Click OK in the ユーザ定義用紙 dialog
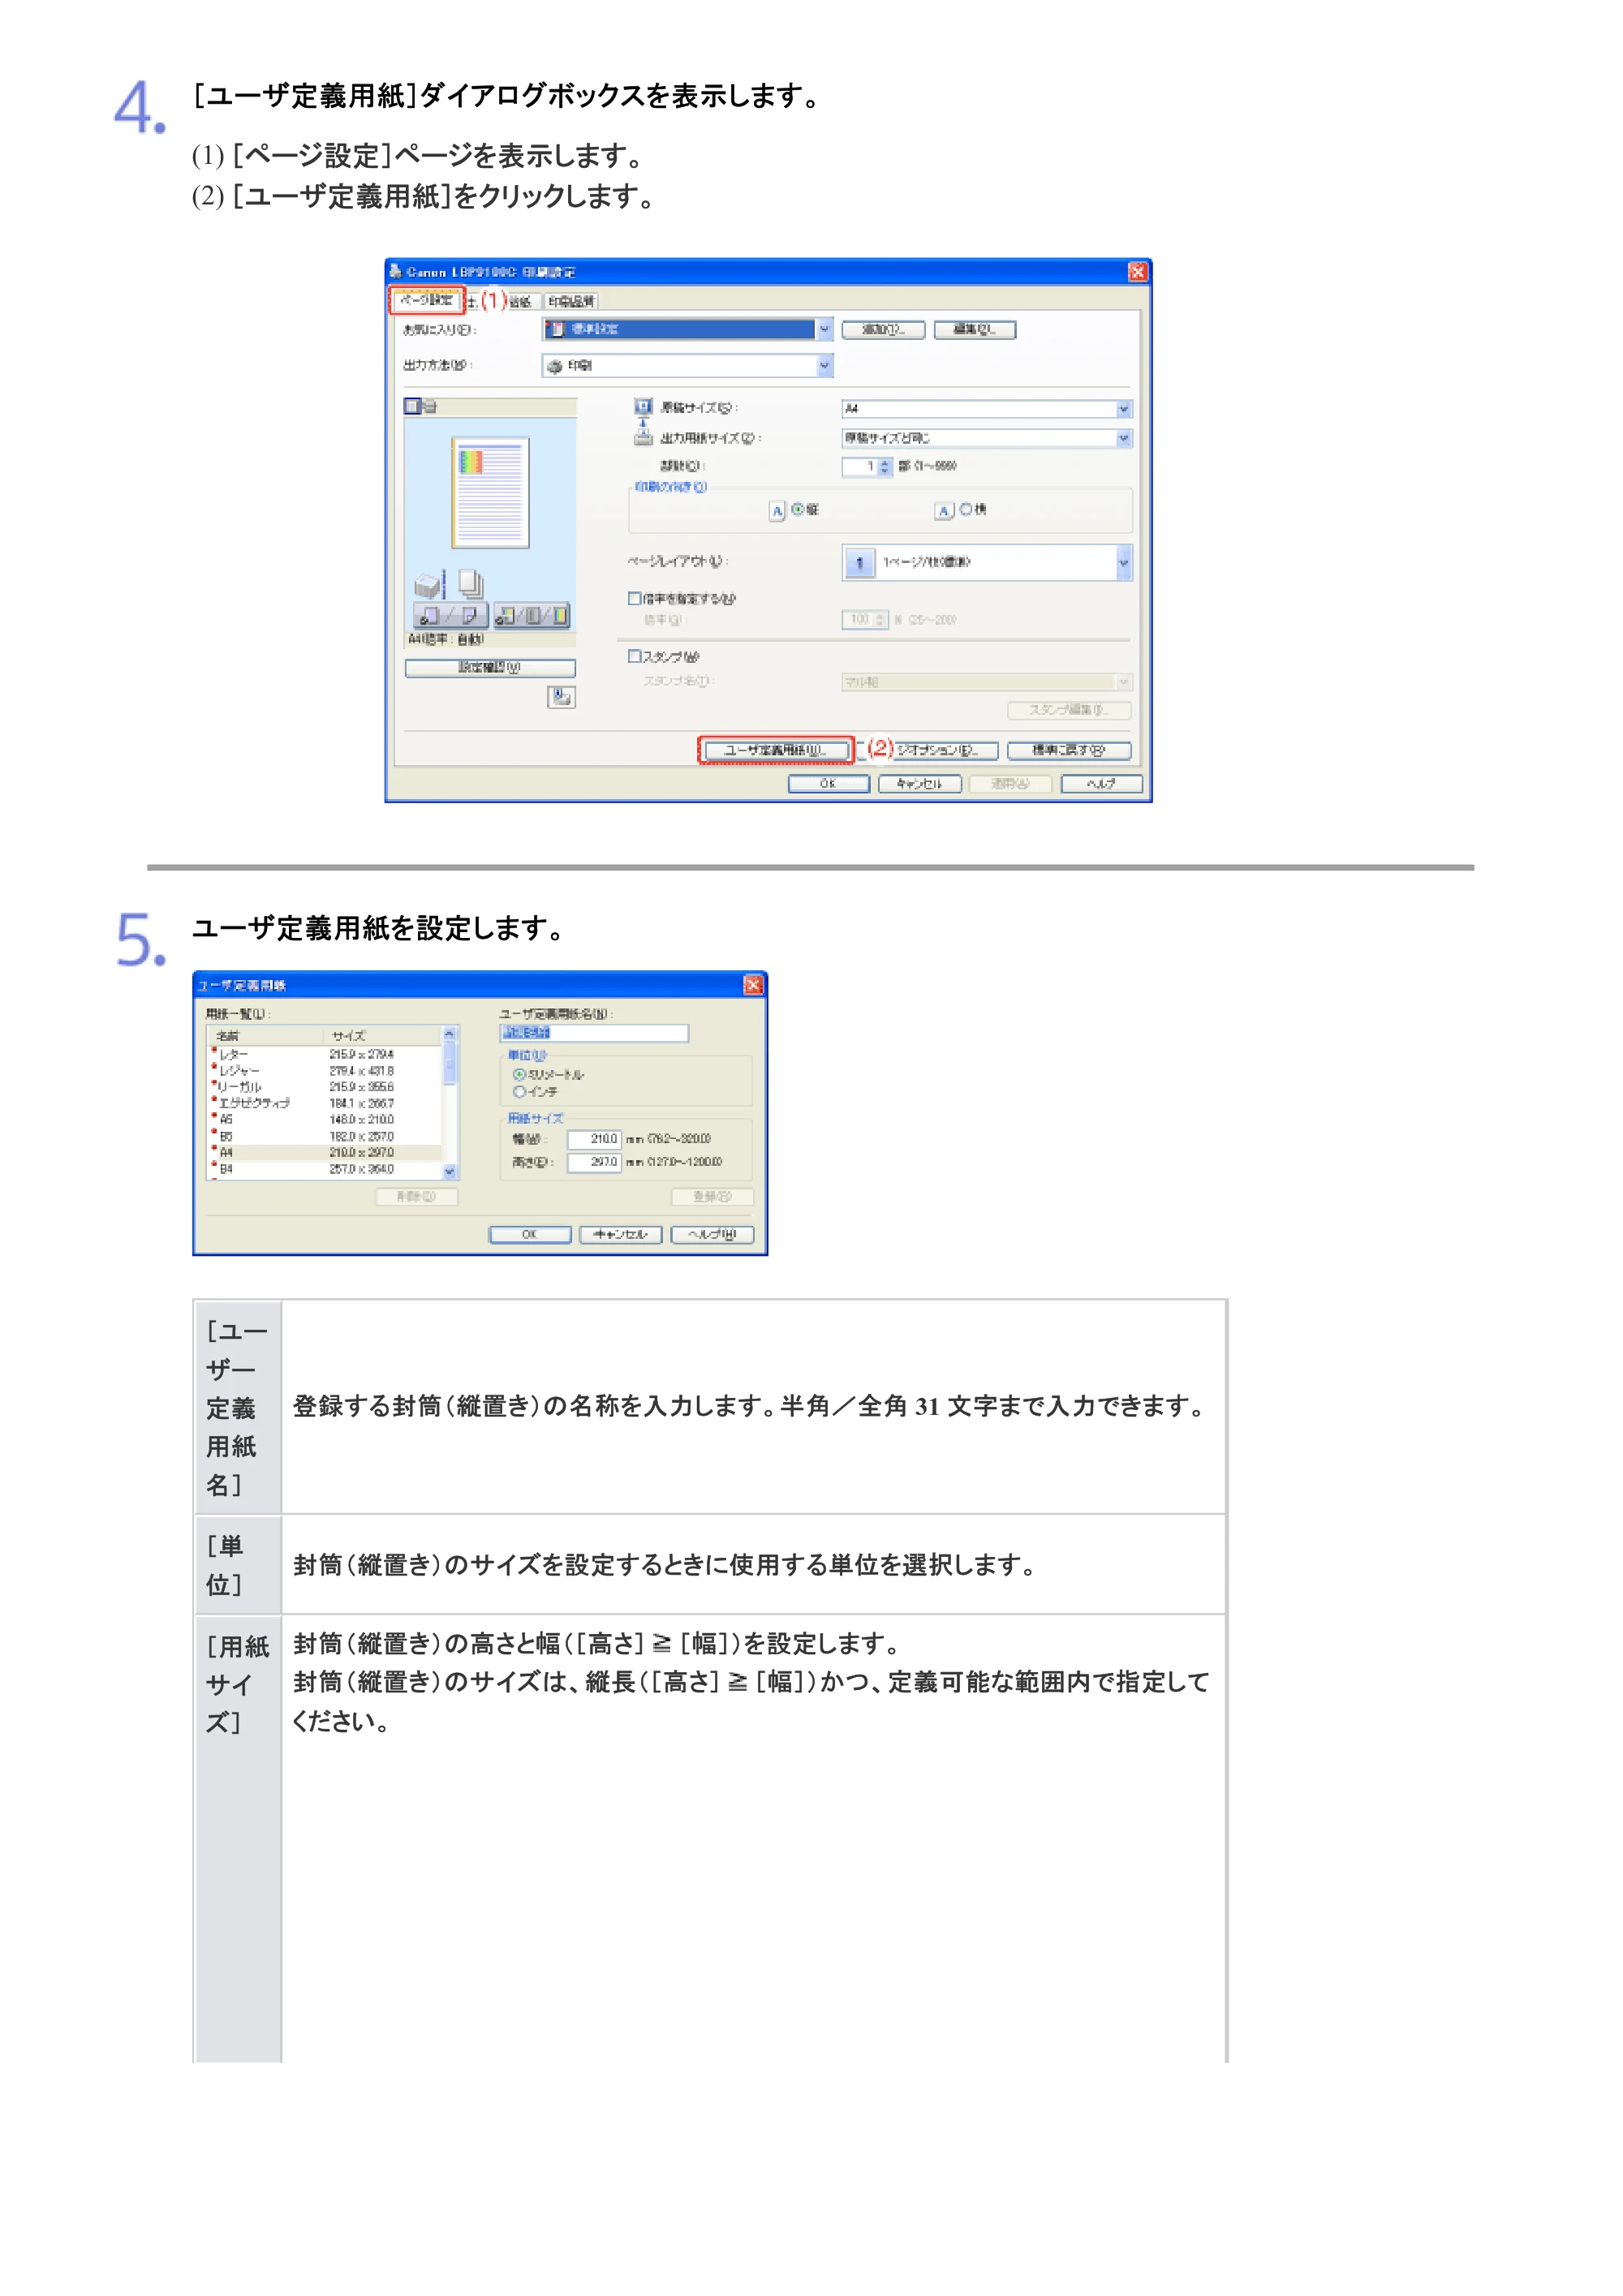 530,1235
